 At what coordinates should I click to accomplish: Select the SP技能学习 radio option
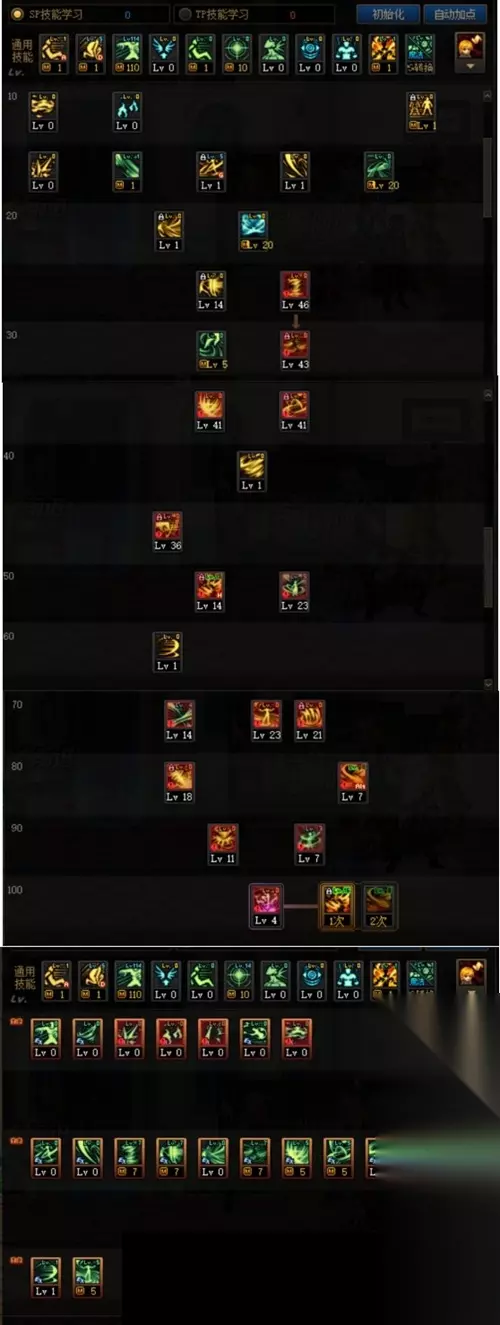point(17,15)
